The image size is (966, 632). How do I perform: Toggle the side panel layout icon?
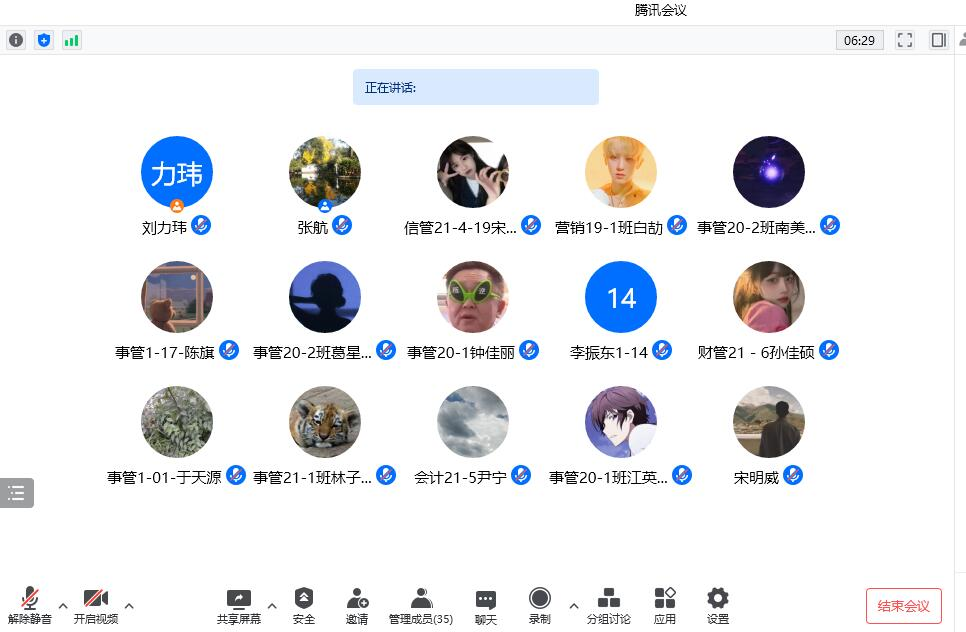pos(938,40)
